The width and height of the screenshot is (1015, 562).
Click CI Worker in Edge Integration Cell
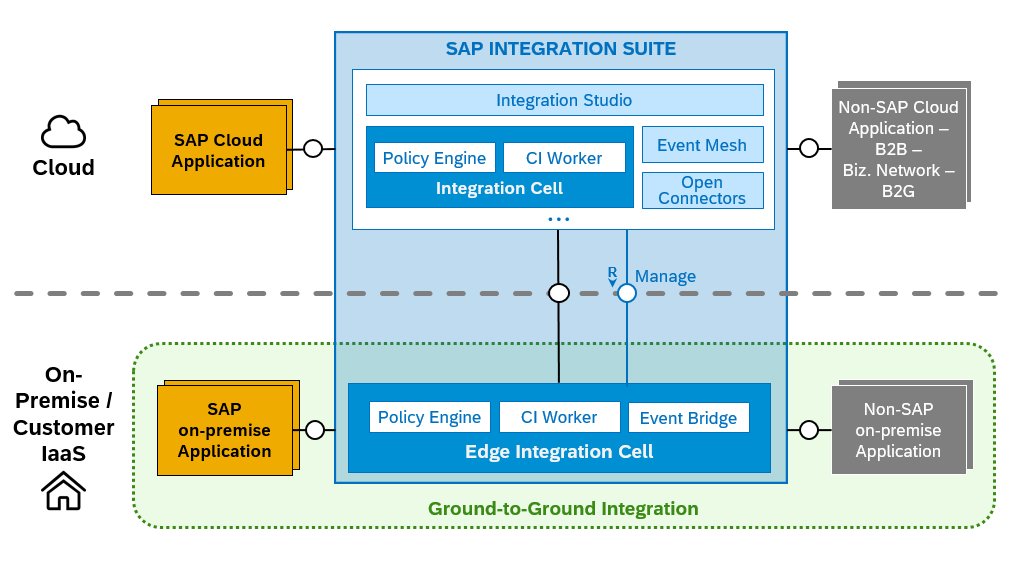[x=559, y=417]
